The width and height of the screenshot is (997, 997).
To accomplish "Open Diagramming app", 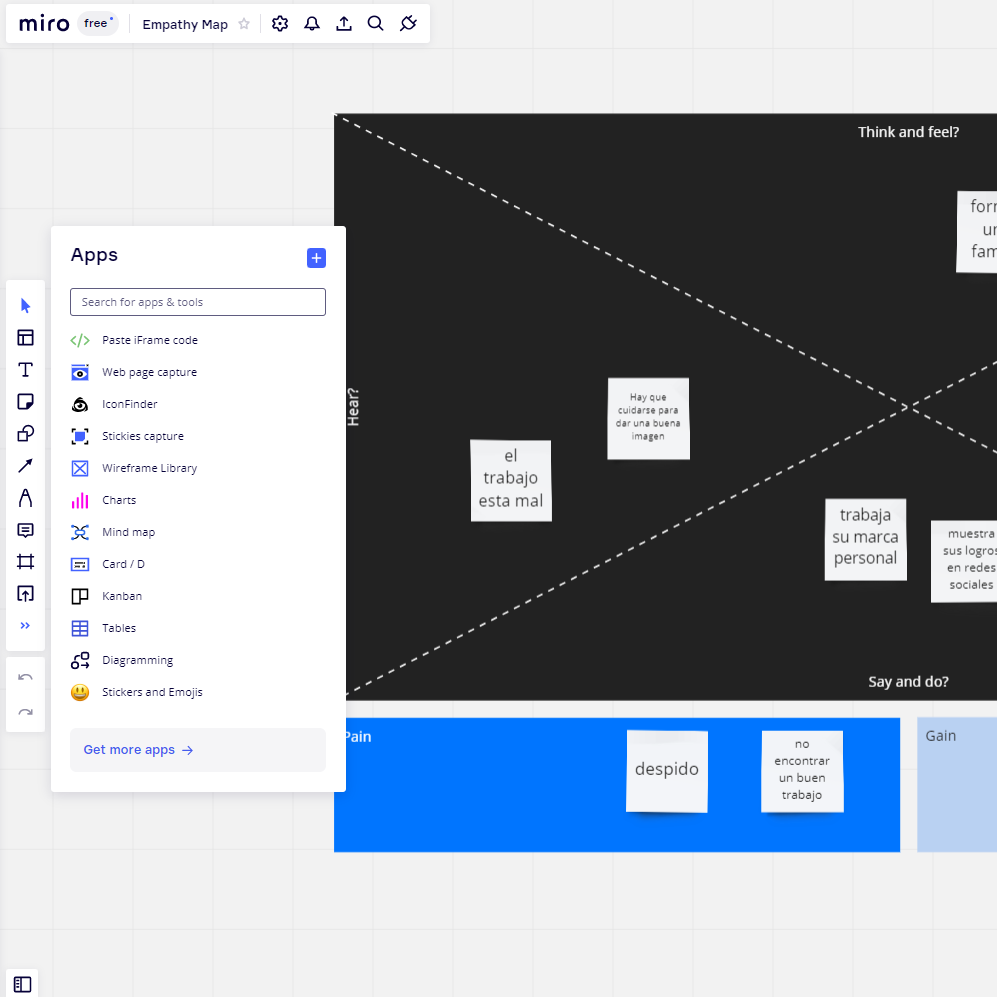I will click(198, 661).
